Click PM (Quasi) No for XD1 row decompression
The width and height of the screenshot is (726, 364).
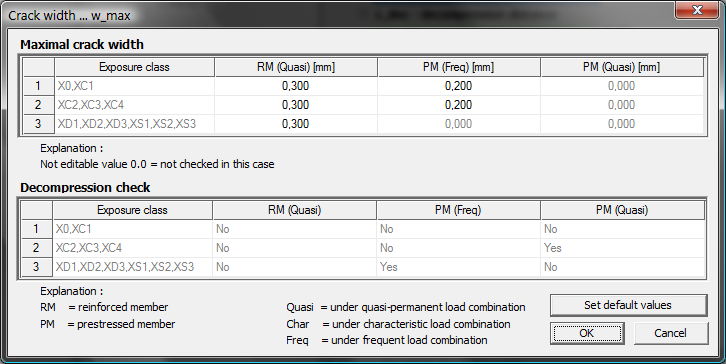622,267
